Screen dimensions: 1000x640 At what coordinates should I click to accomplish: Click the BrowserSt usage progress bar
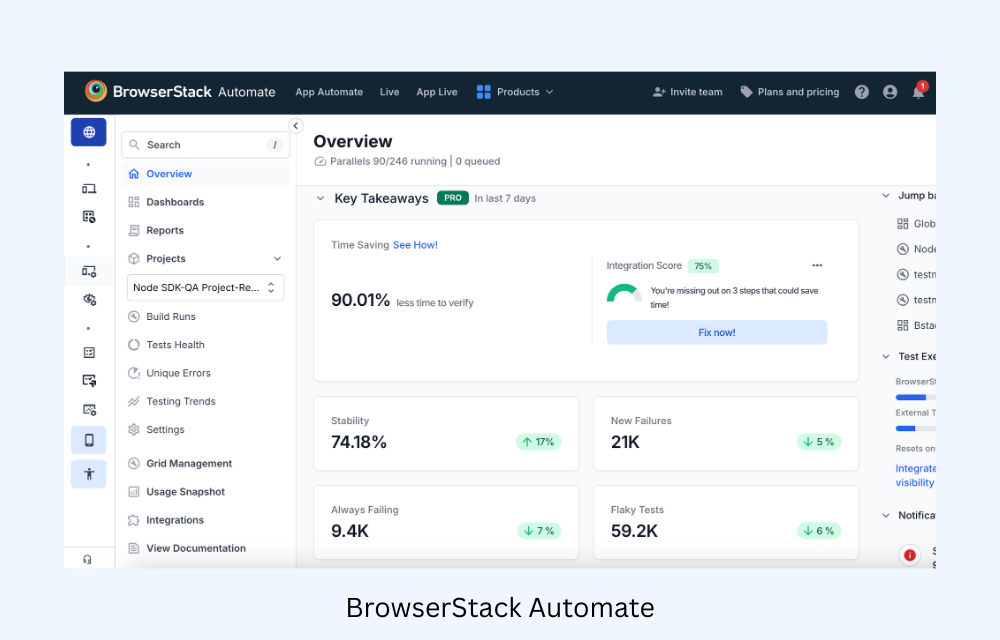click(916, 397)
